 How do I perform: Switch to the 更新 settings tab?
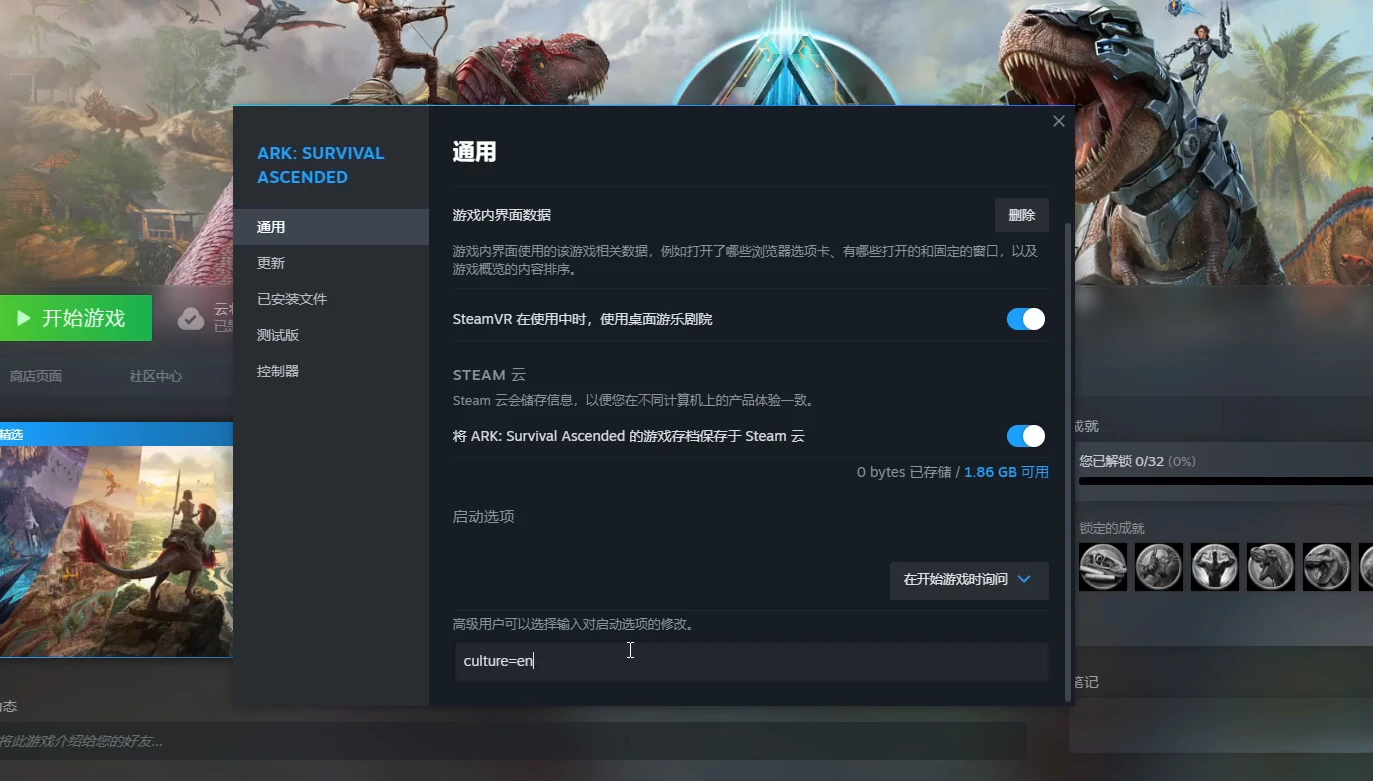331,263
